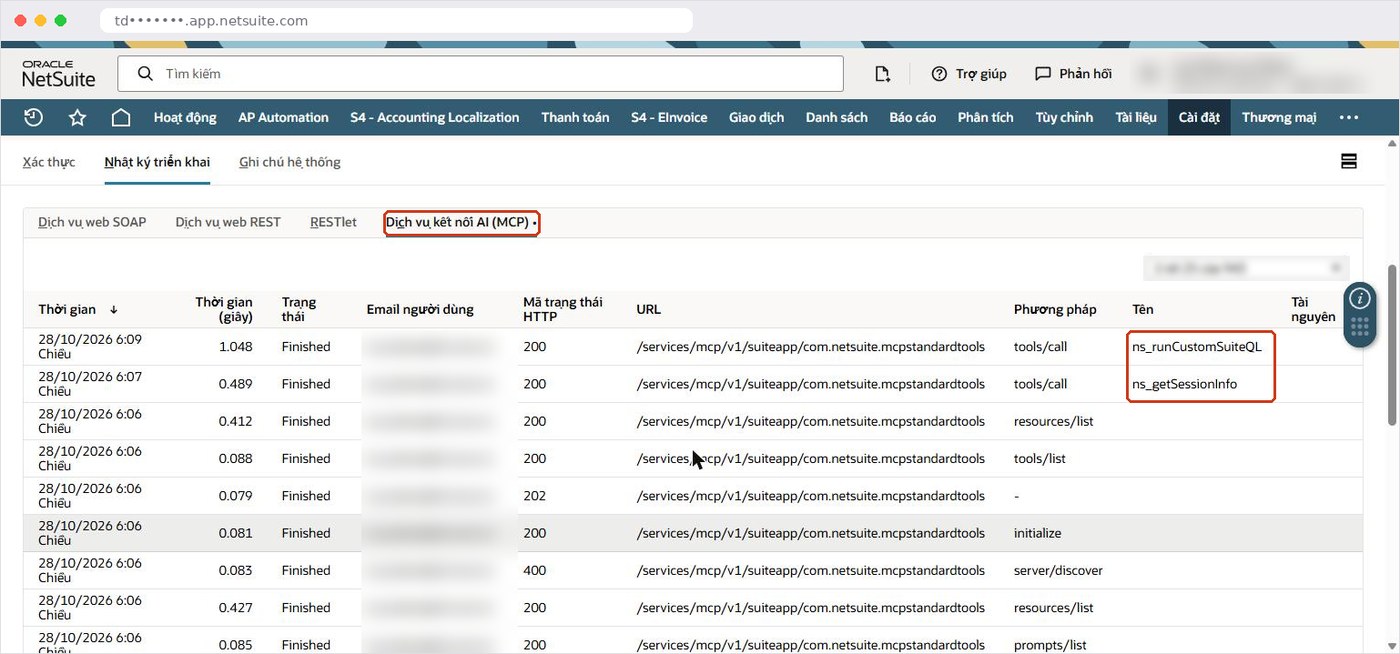Switch to the Xác thực tab

click(x=49, y=162)
